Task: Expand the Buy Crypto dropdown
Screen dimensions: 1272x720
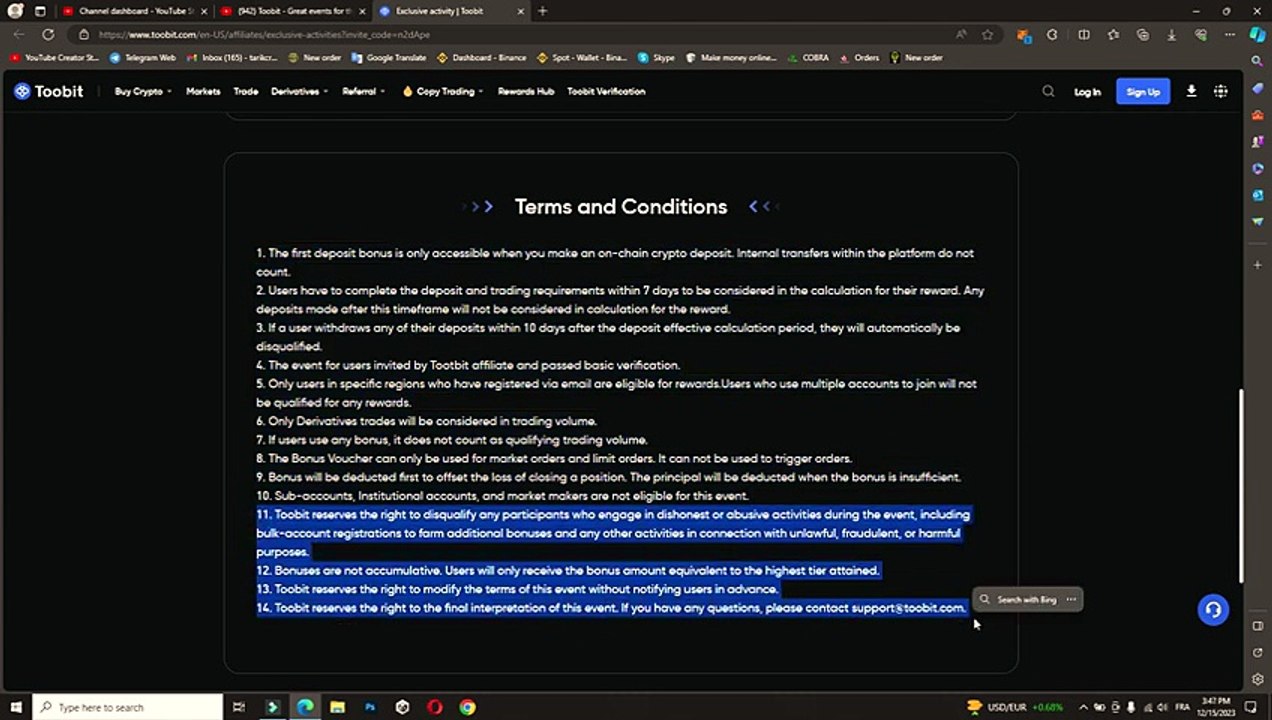Action: [143, 91]
